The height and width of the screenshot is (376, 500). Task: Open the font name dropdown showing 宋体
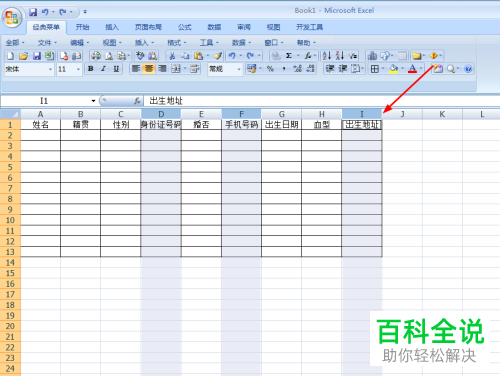(50, 69)
